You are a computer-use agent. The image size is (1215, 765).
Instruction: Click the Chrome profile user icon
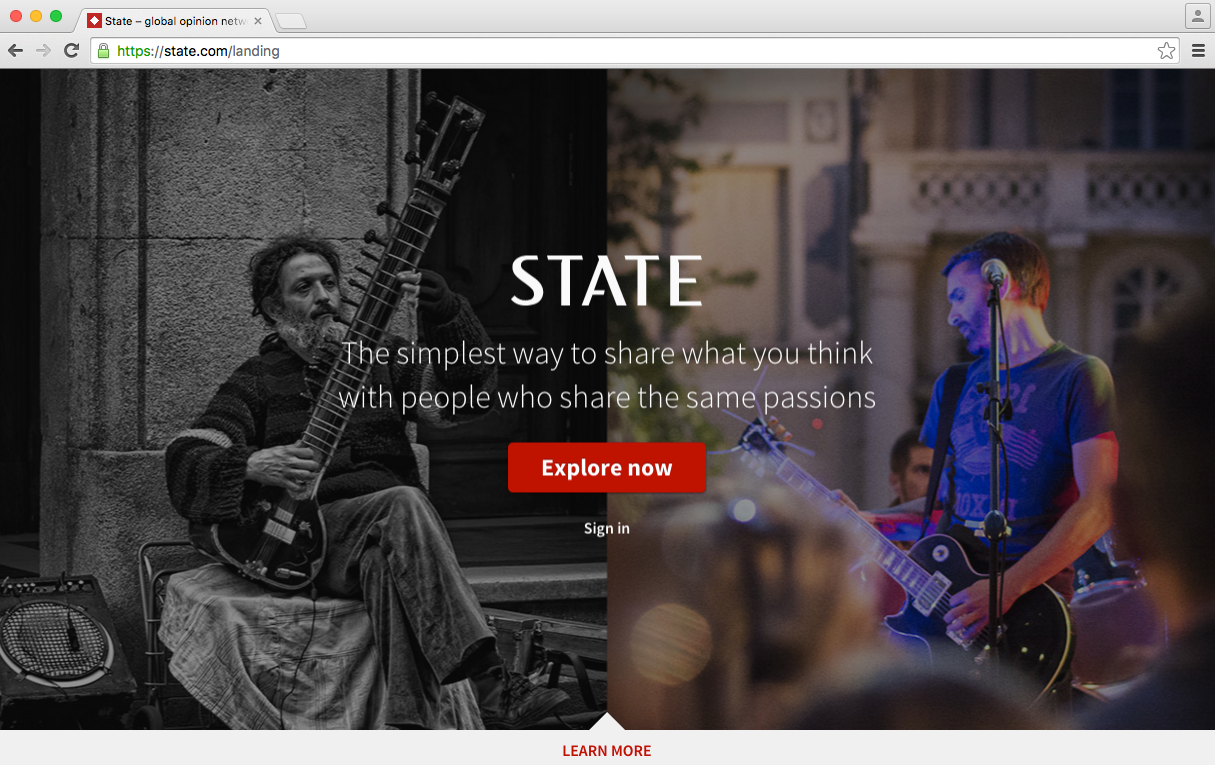(x=1197, y=16)
